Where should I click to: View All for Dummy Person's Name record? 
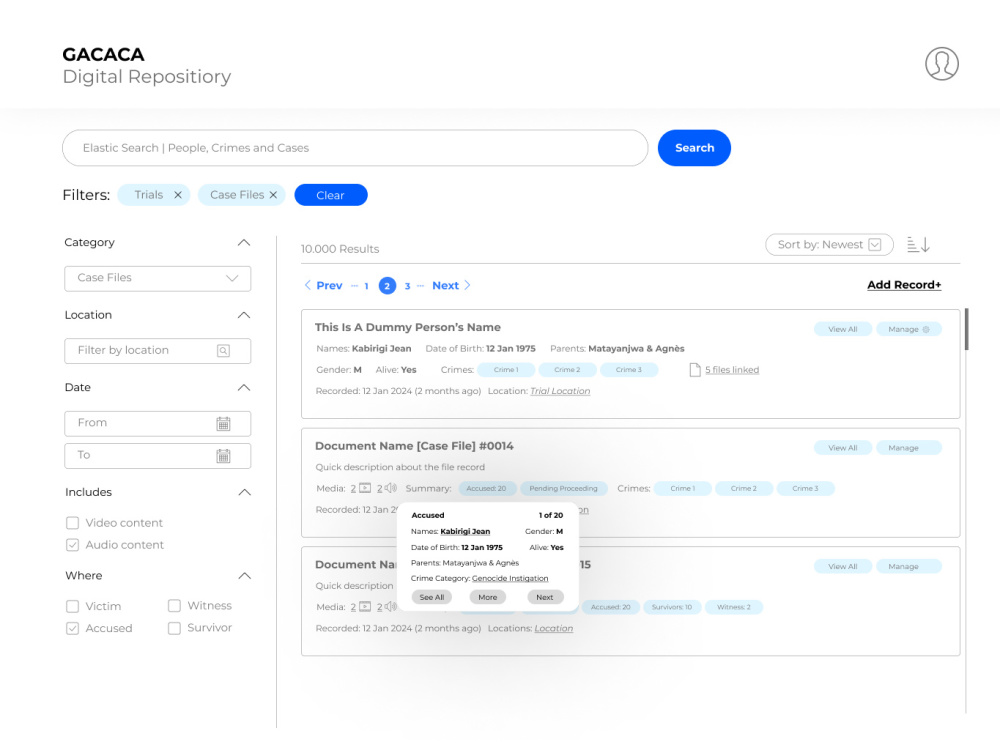pyautogui.click(x=842, y=330)
